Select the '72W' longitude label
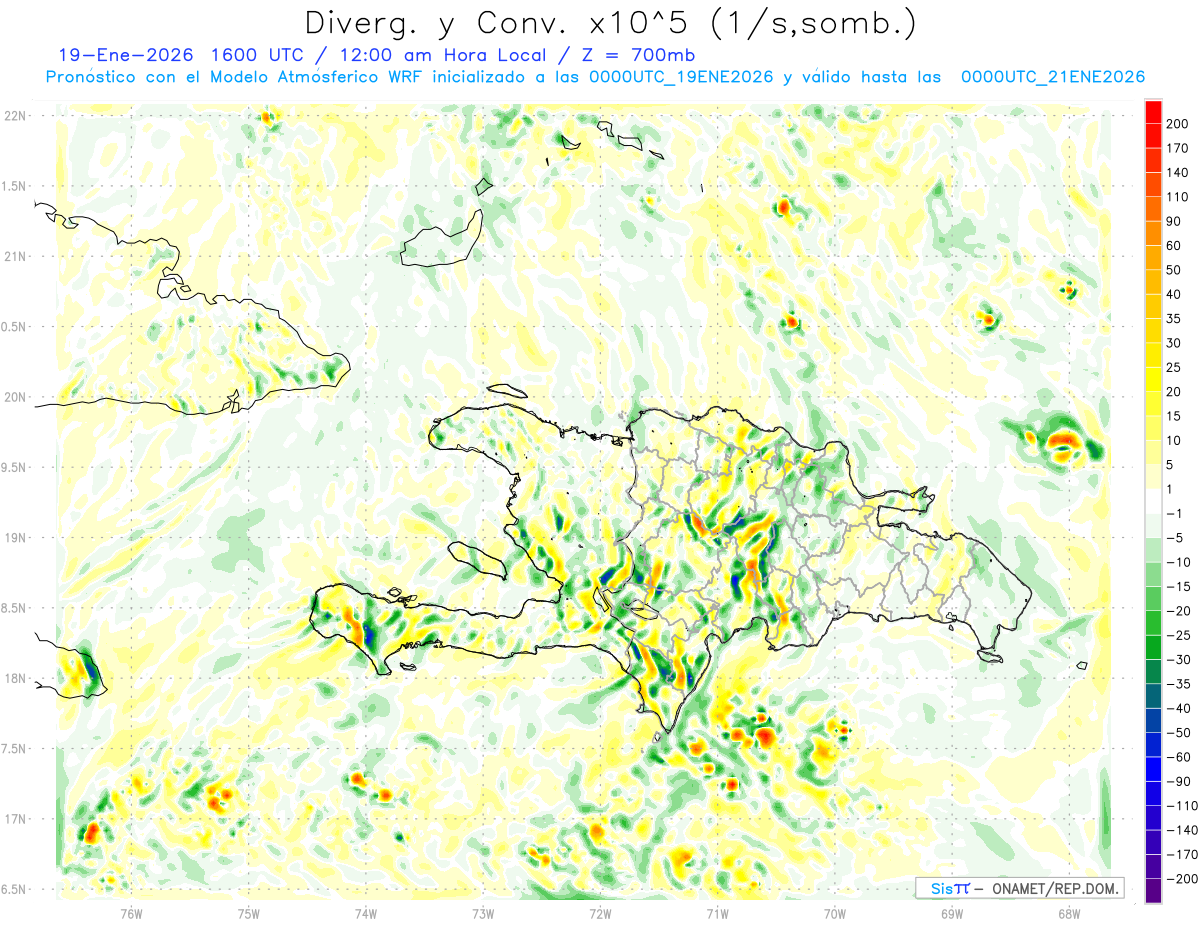Image resolution: width=1200 pixels, height=927 pixels. tap(600, 913)
